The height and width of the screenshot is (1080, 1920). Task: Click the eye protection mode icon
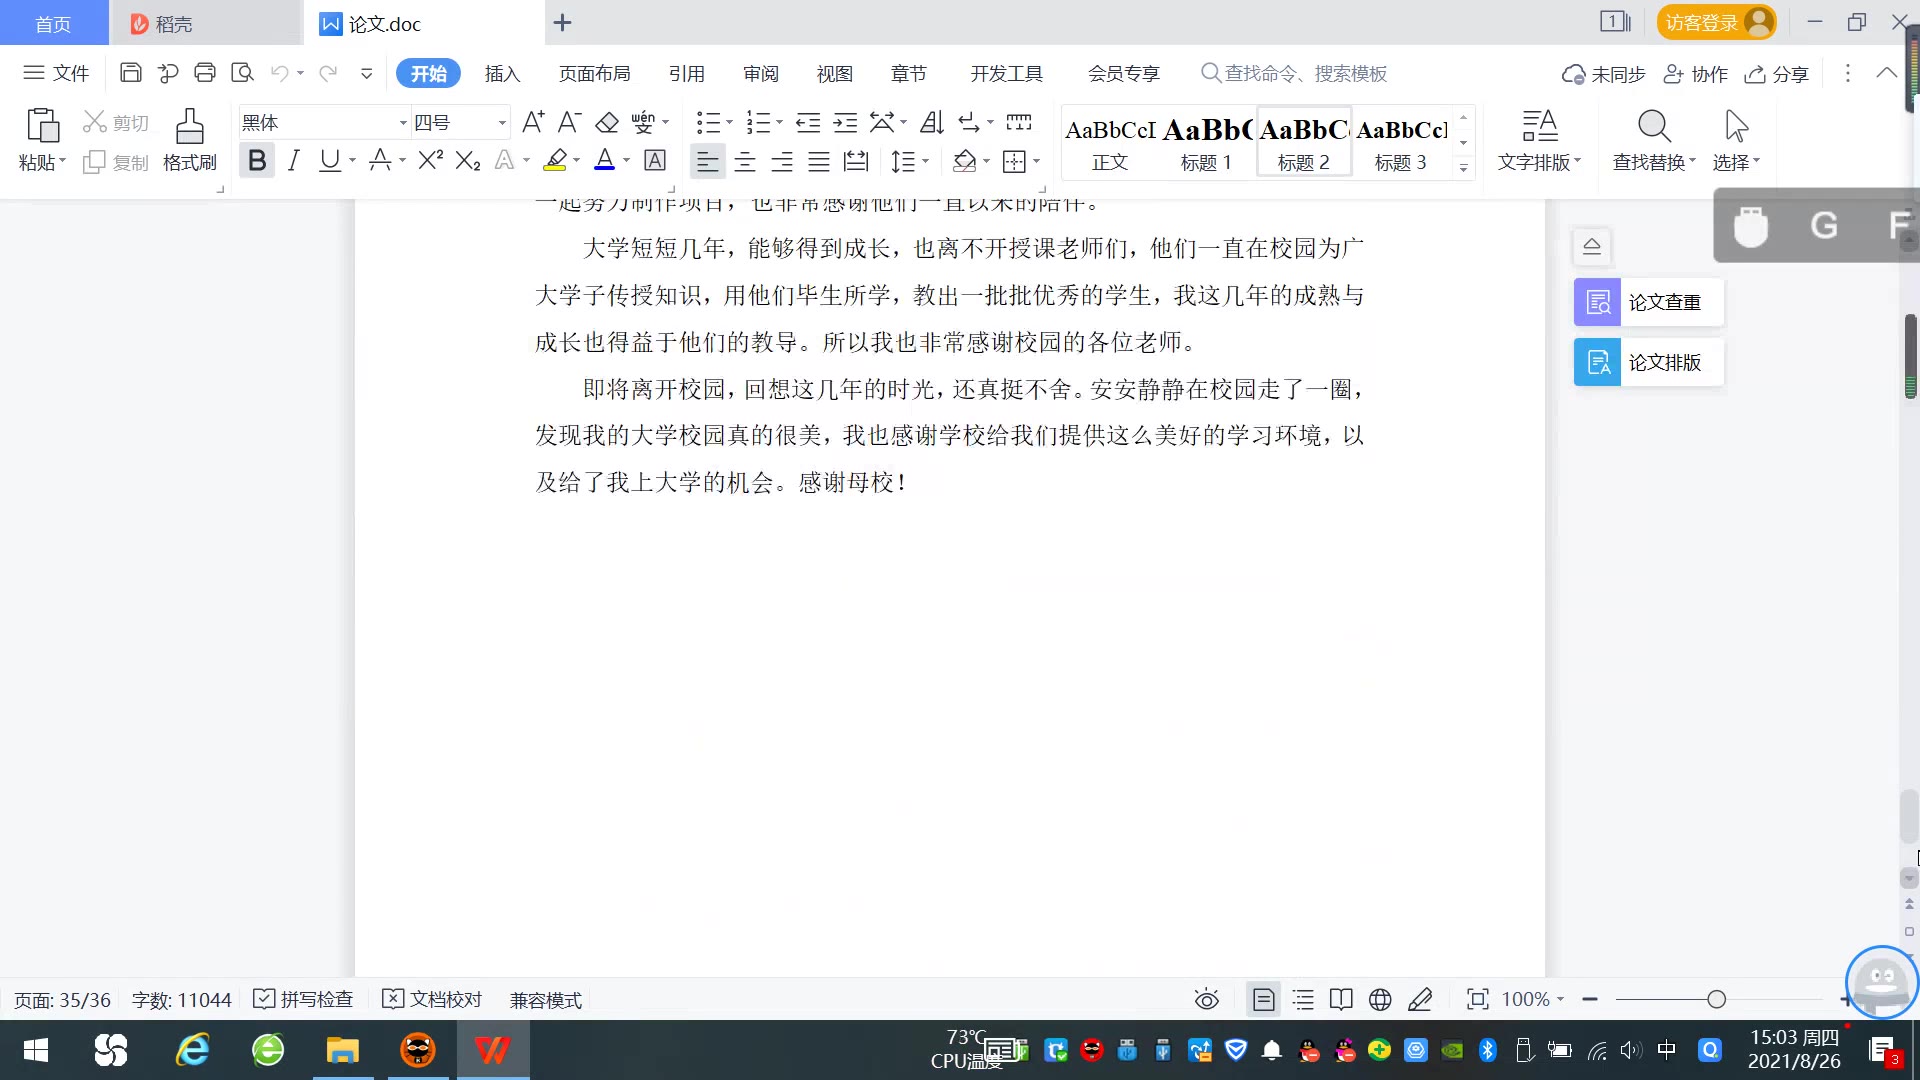click(1207, 1000)
